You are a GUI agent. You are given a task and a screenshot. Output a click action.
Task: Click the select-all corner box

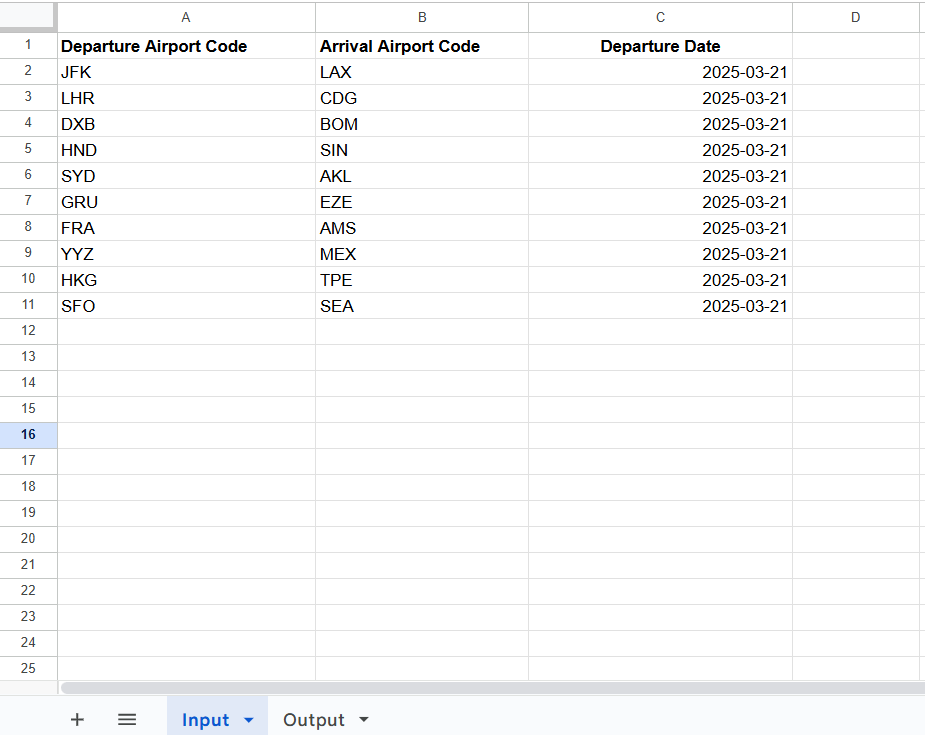(x=28, y=17)
